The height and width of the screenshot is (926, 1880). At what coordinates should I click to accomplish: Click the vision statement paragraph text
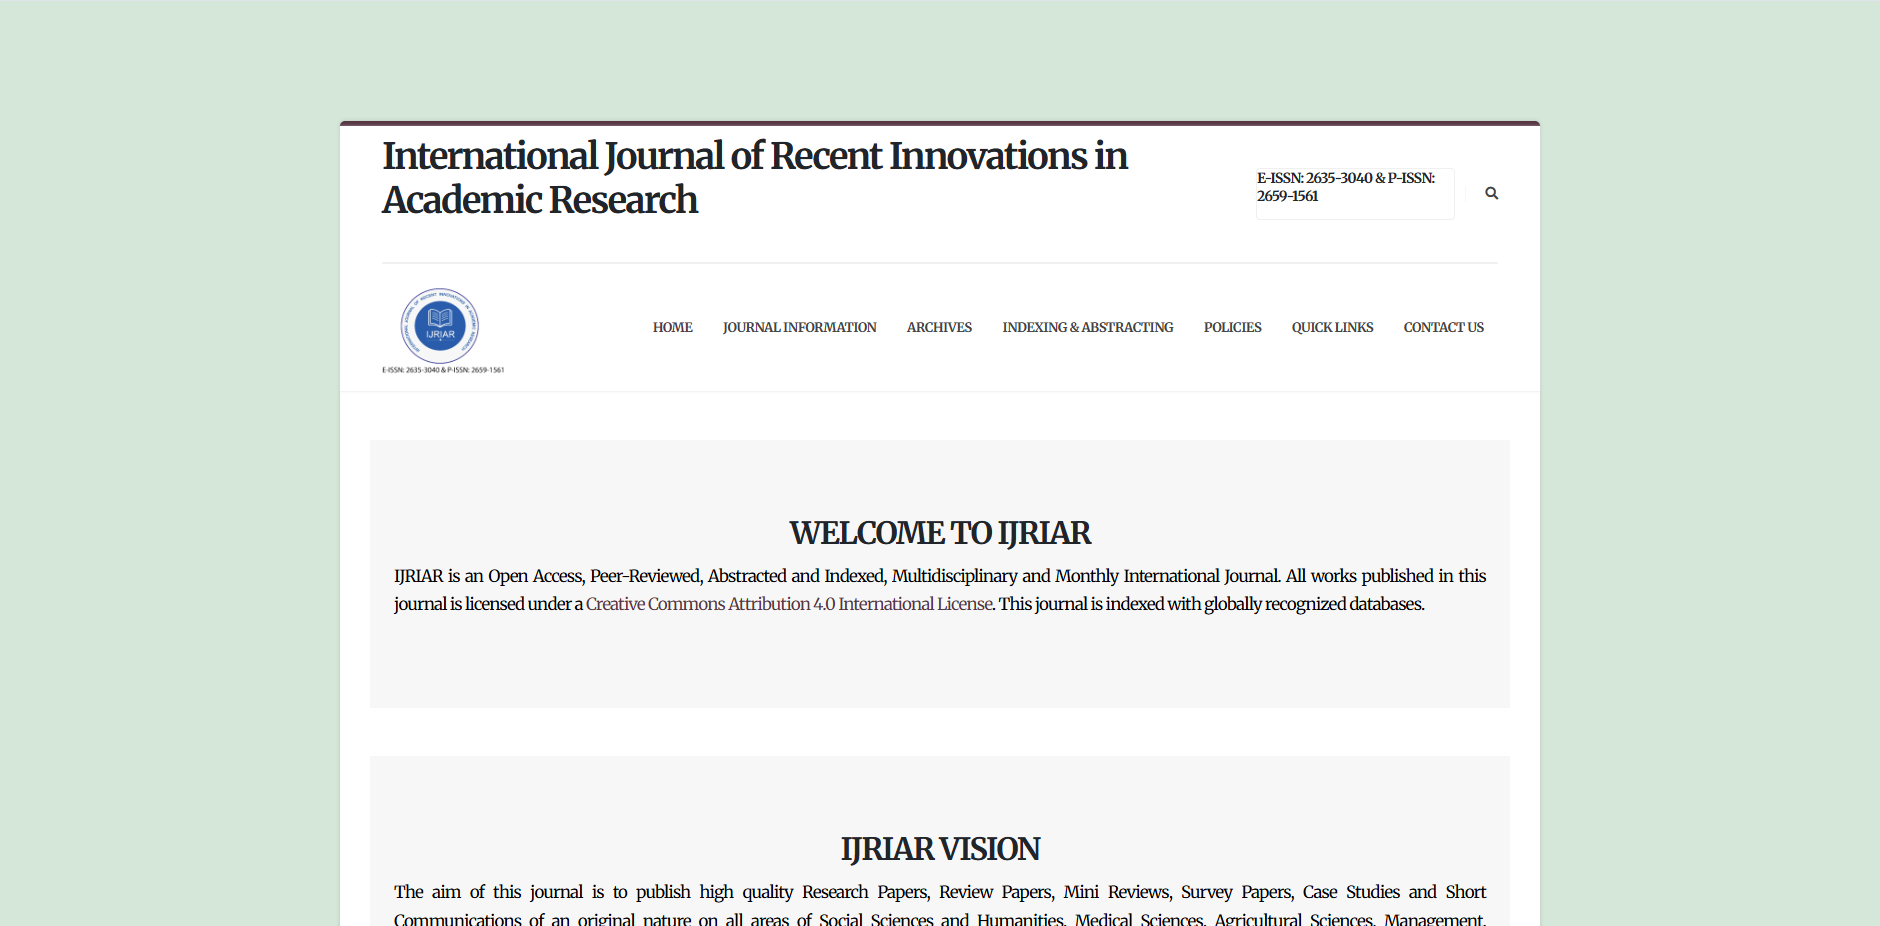pos(939,892)
